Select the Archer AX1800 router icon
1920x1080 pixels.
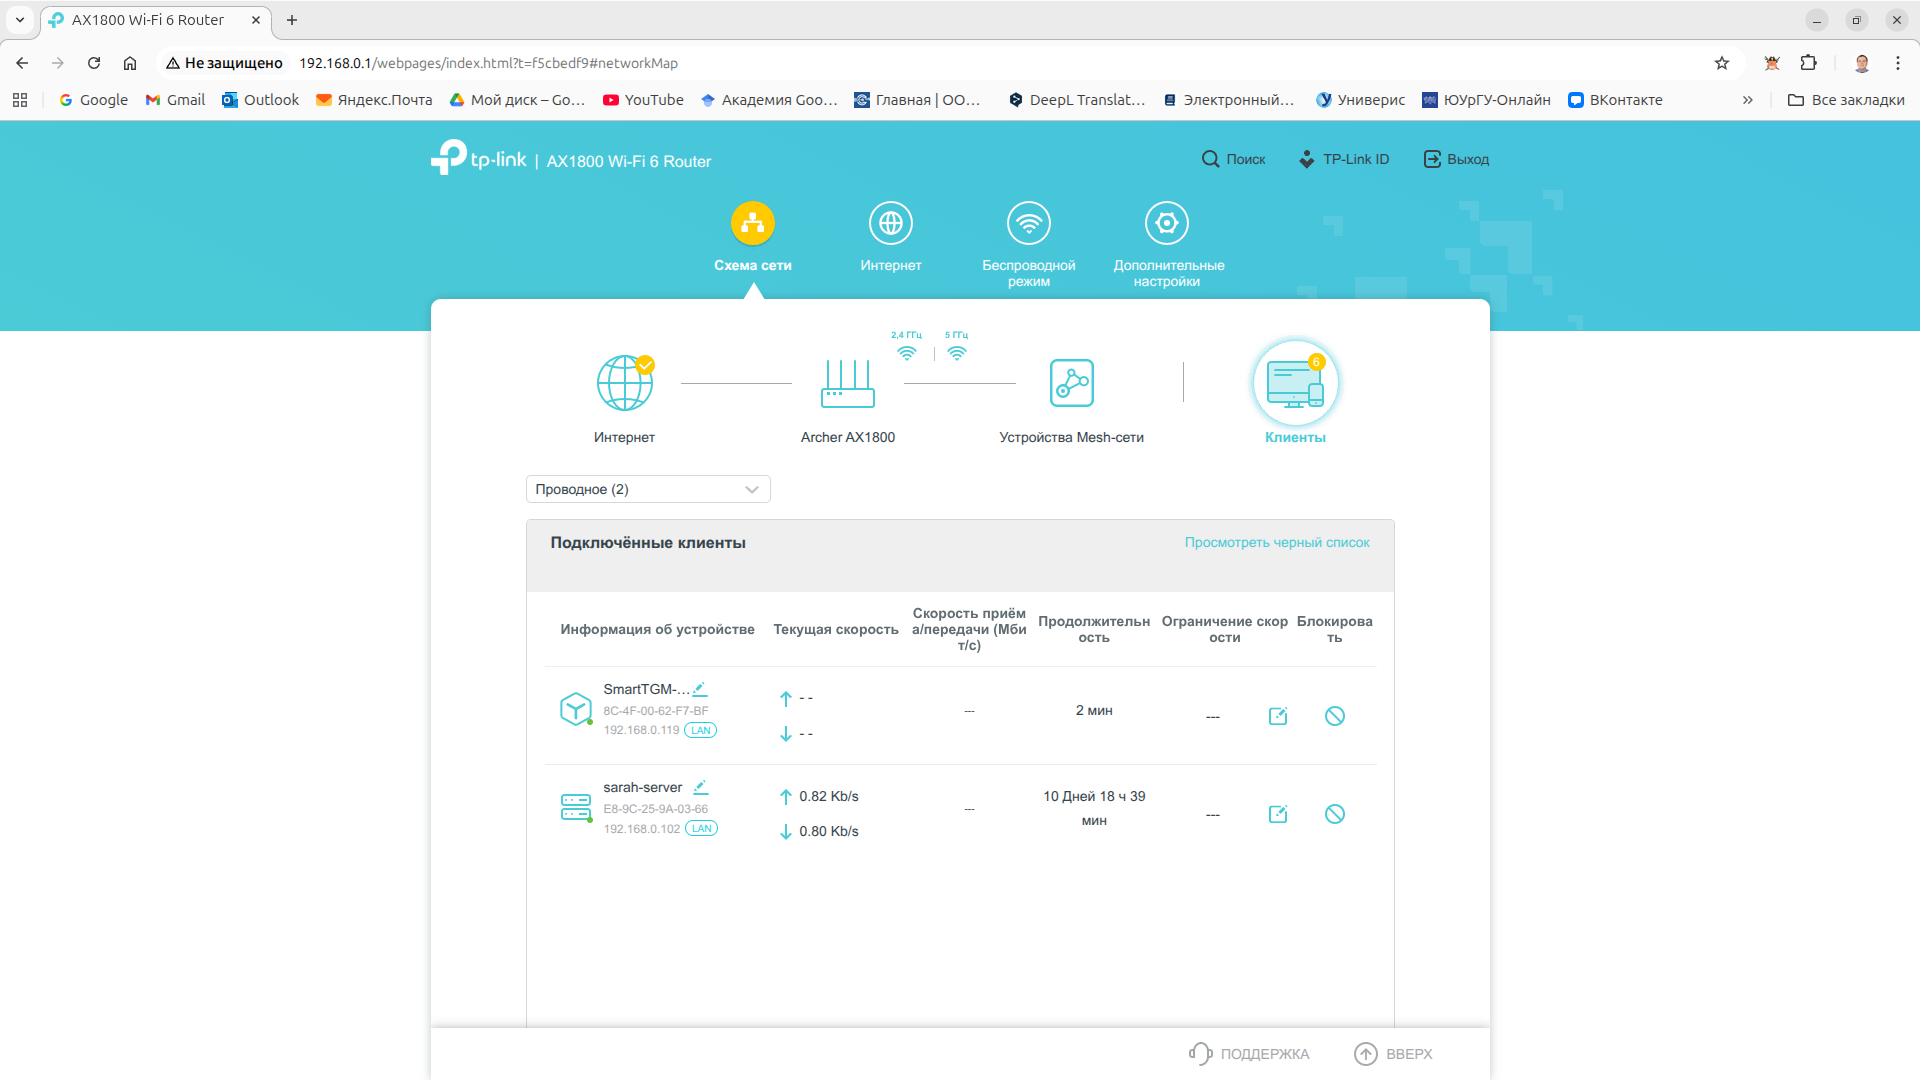tap(847, 383)
